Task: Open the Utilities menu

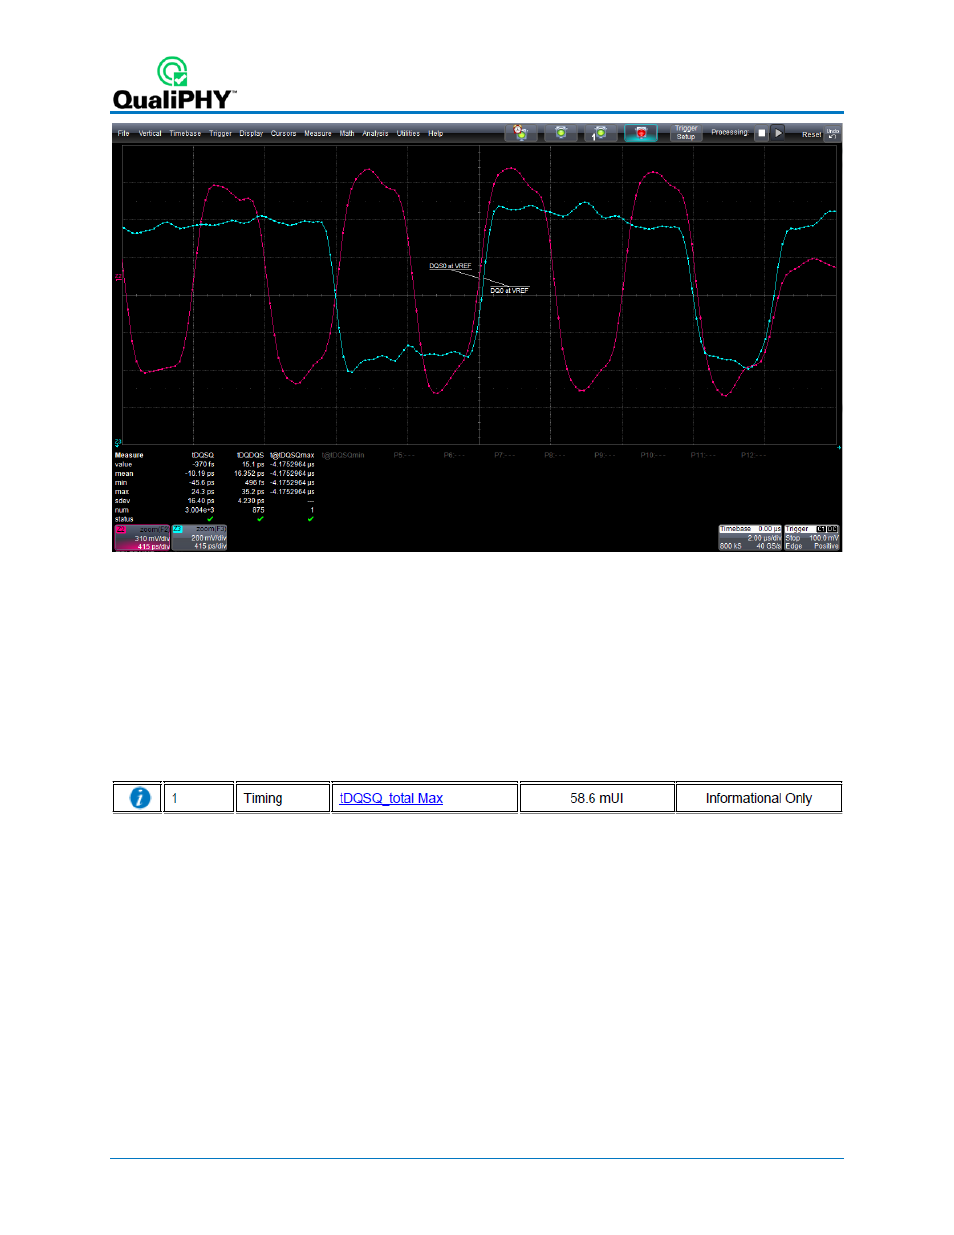Action: [408, 133]
